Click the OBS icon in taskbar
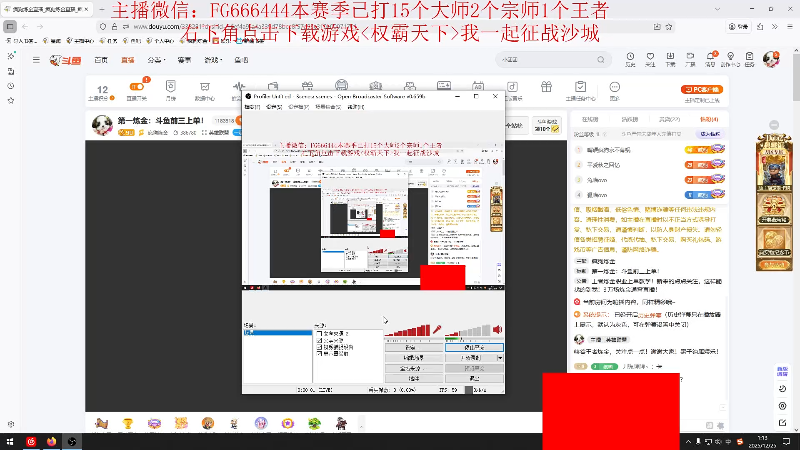This screenshot has height=450, width=800. click(72, 441)
